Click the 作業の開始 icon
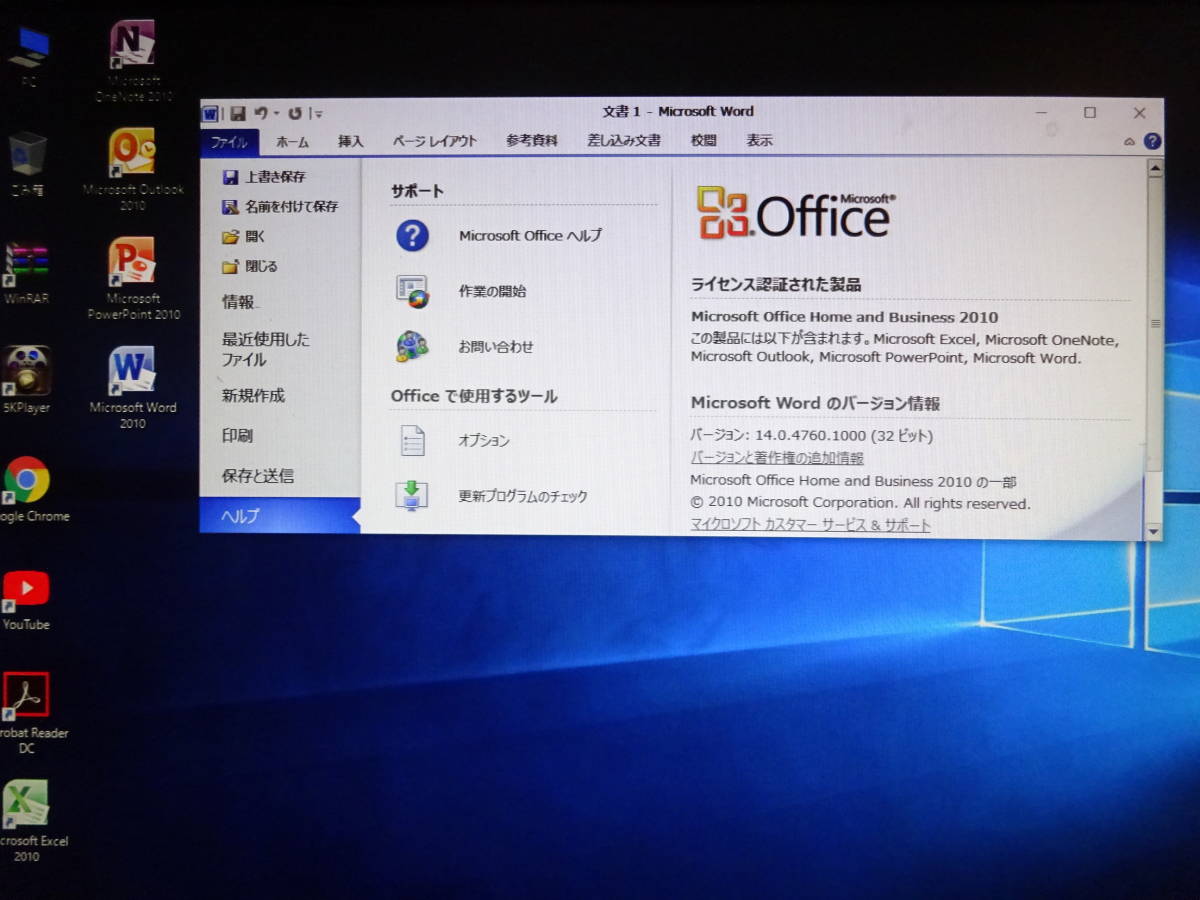The image size is (1200, 900). (412, 291)
